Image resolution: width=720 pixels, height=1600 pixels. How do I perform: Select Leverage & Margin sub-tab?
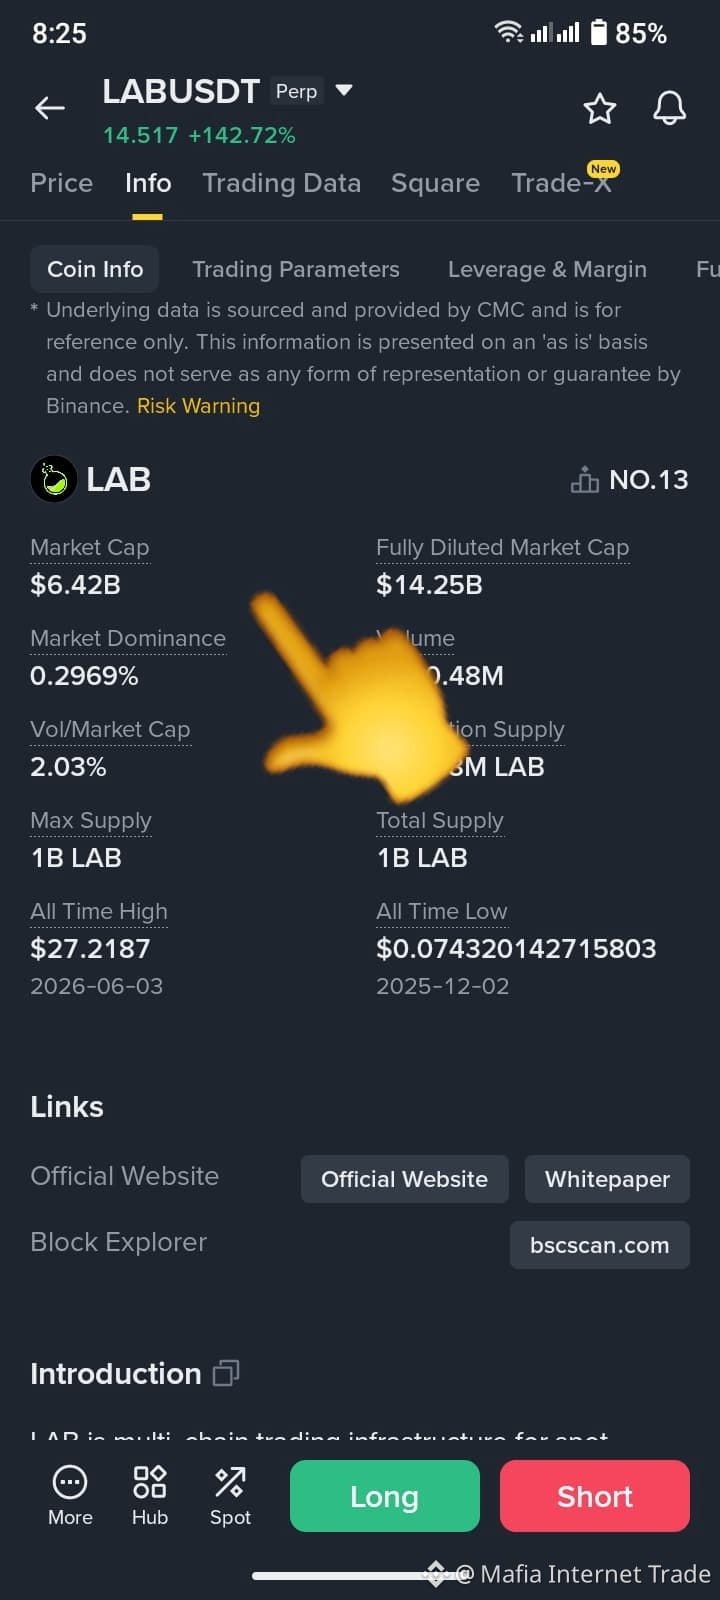(x=547, y=269)
